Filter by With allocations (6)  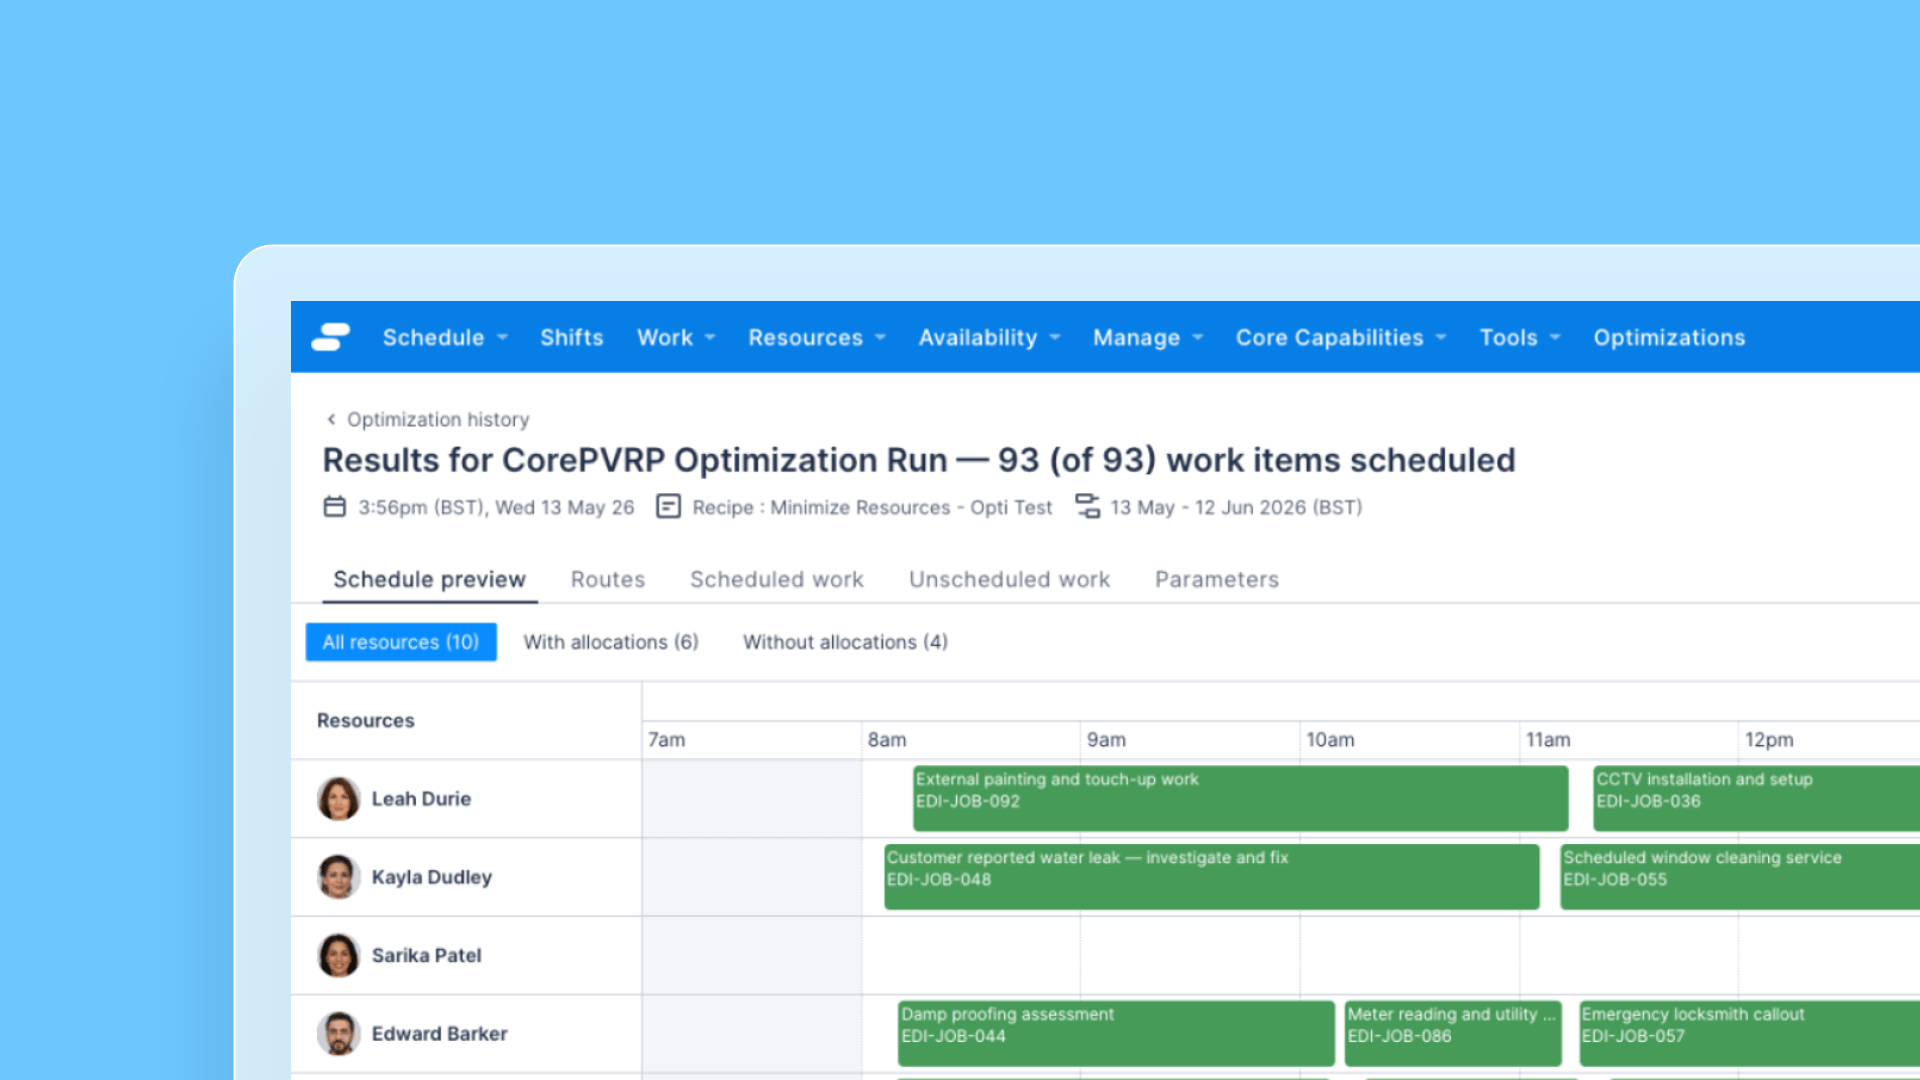pyautogui.click(x=611, y=642)
